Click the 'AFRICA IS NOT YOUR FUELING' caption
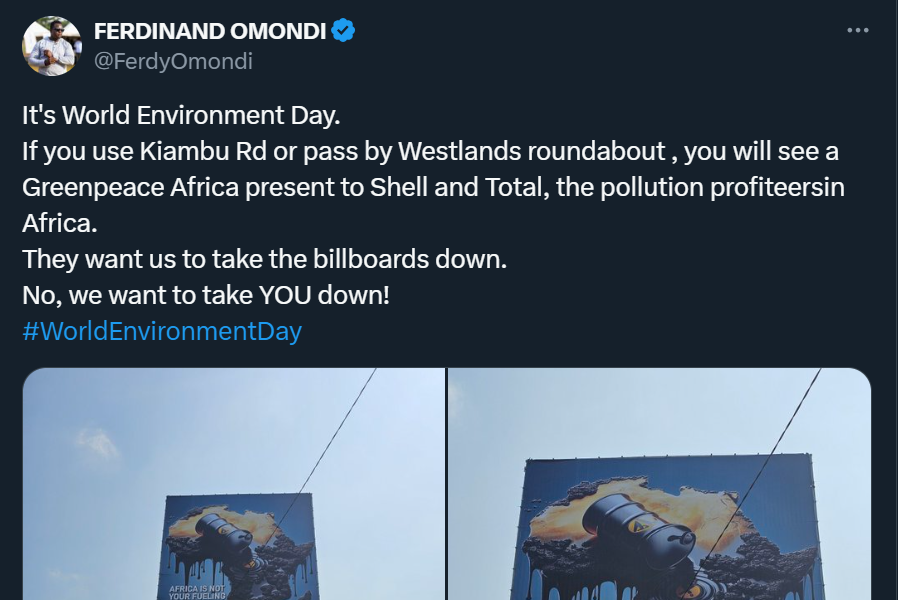The width and height of the screenshot is (898, 600). pyautogui.click(x=197, y=592)
